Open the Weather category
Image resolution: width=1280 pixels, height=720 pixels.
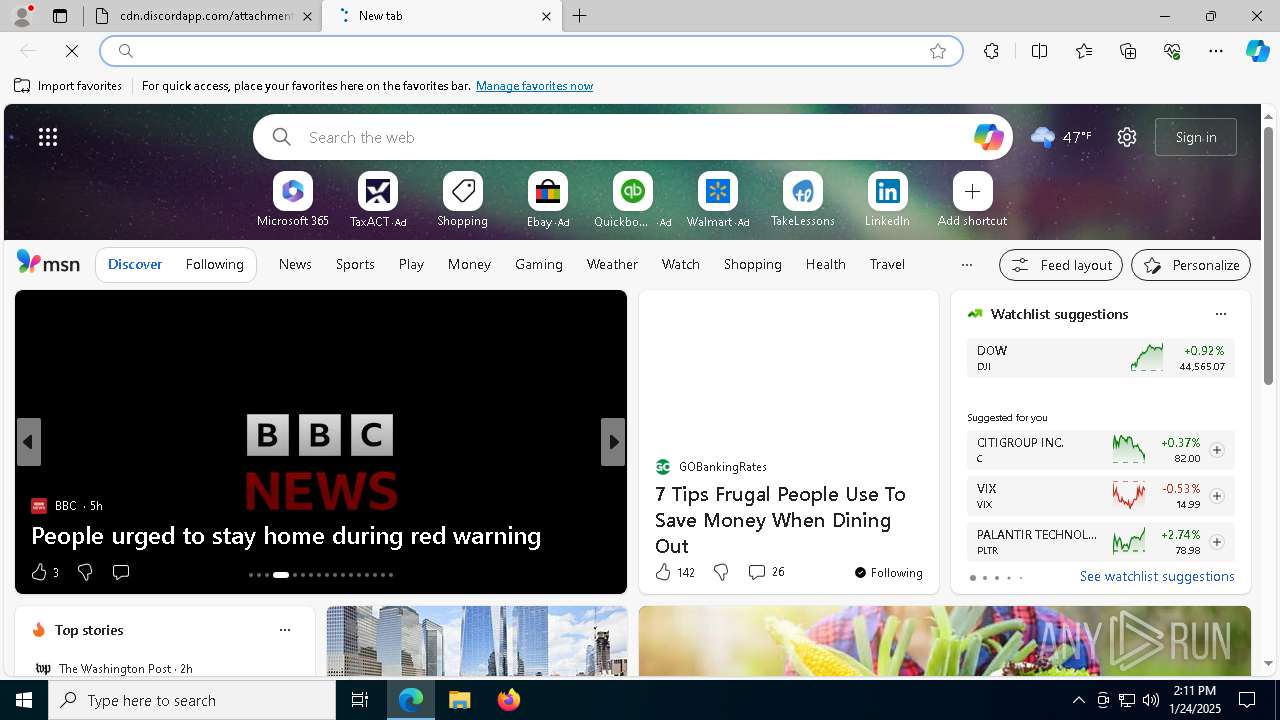pyautogui.click(x=612, y=264)
